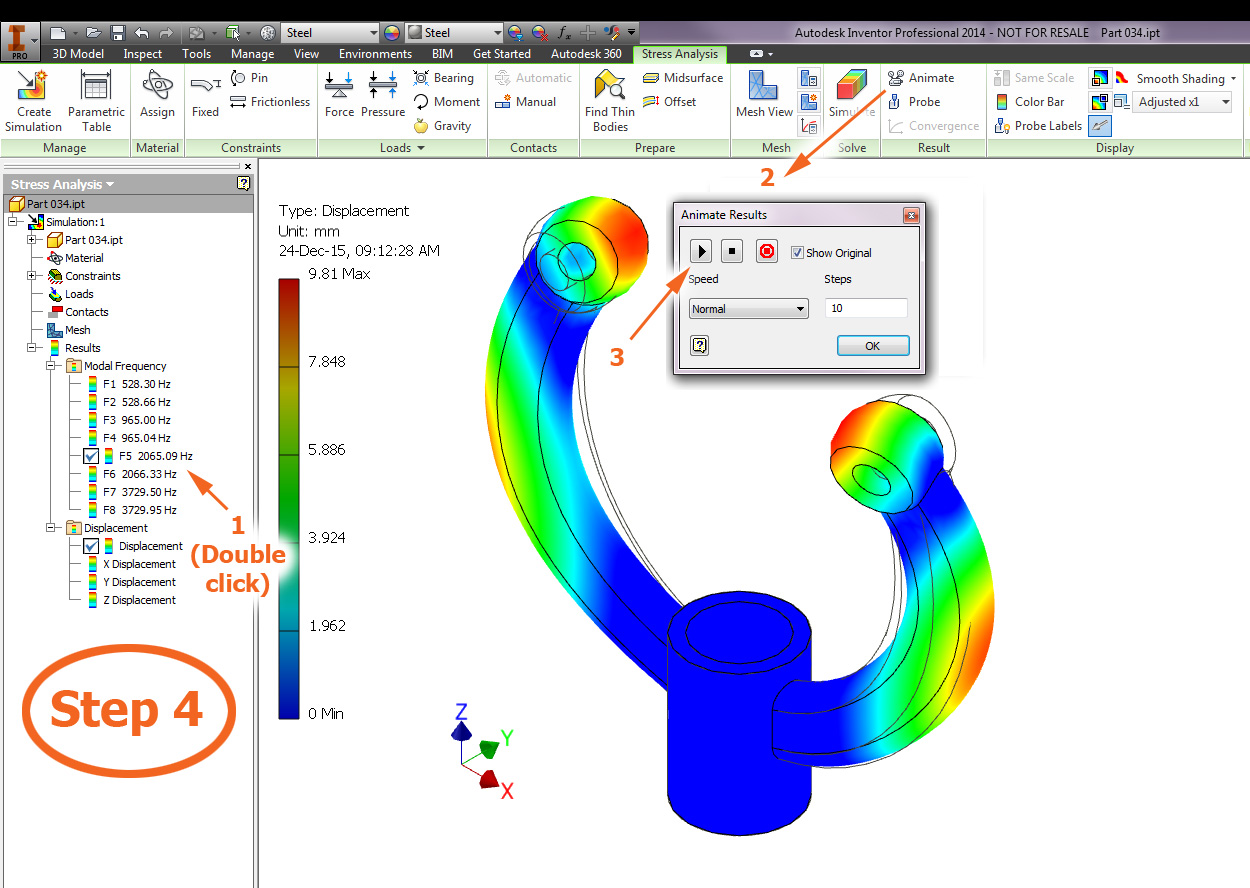Click OK in Animate Results dialog

(873, 346)
